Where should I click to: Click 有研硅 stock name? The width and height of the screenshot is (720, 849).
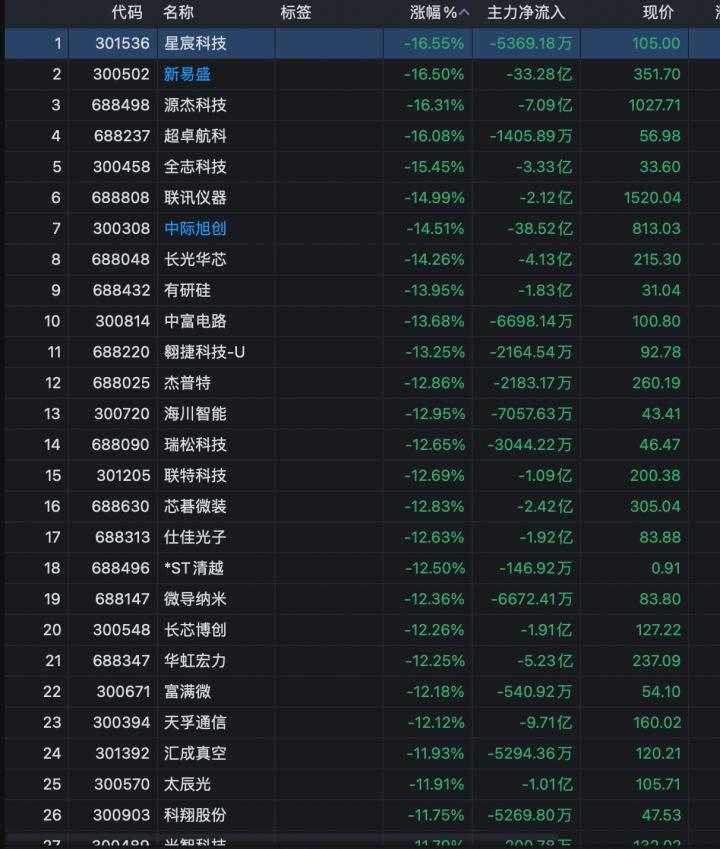point(187,290)
